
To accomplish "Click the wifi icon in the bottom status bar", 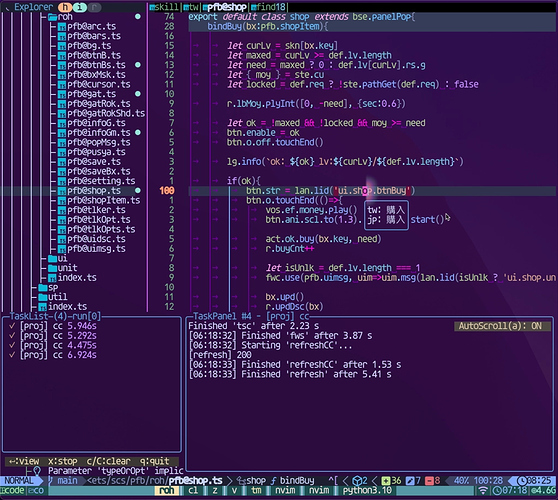I will point(483,491).
